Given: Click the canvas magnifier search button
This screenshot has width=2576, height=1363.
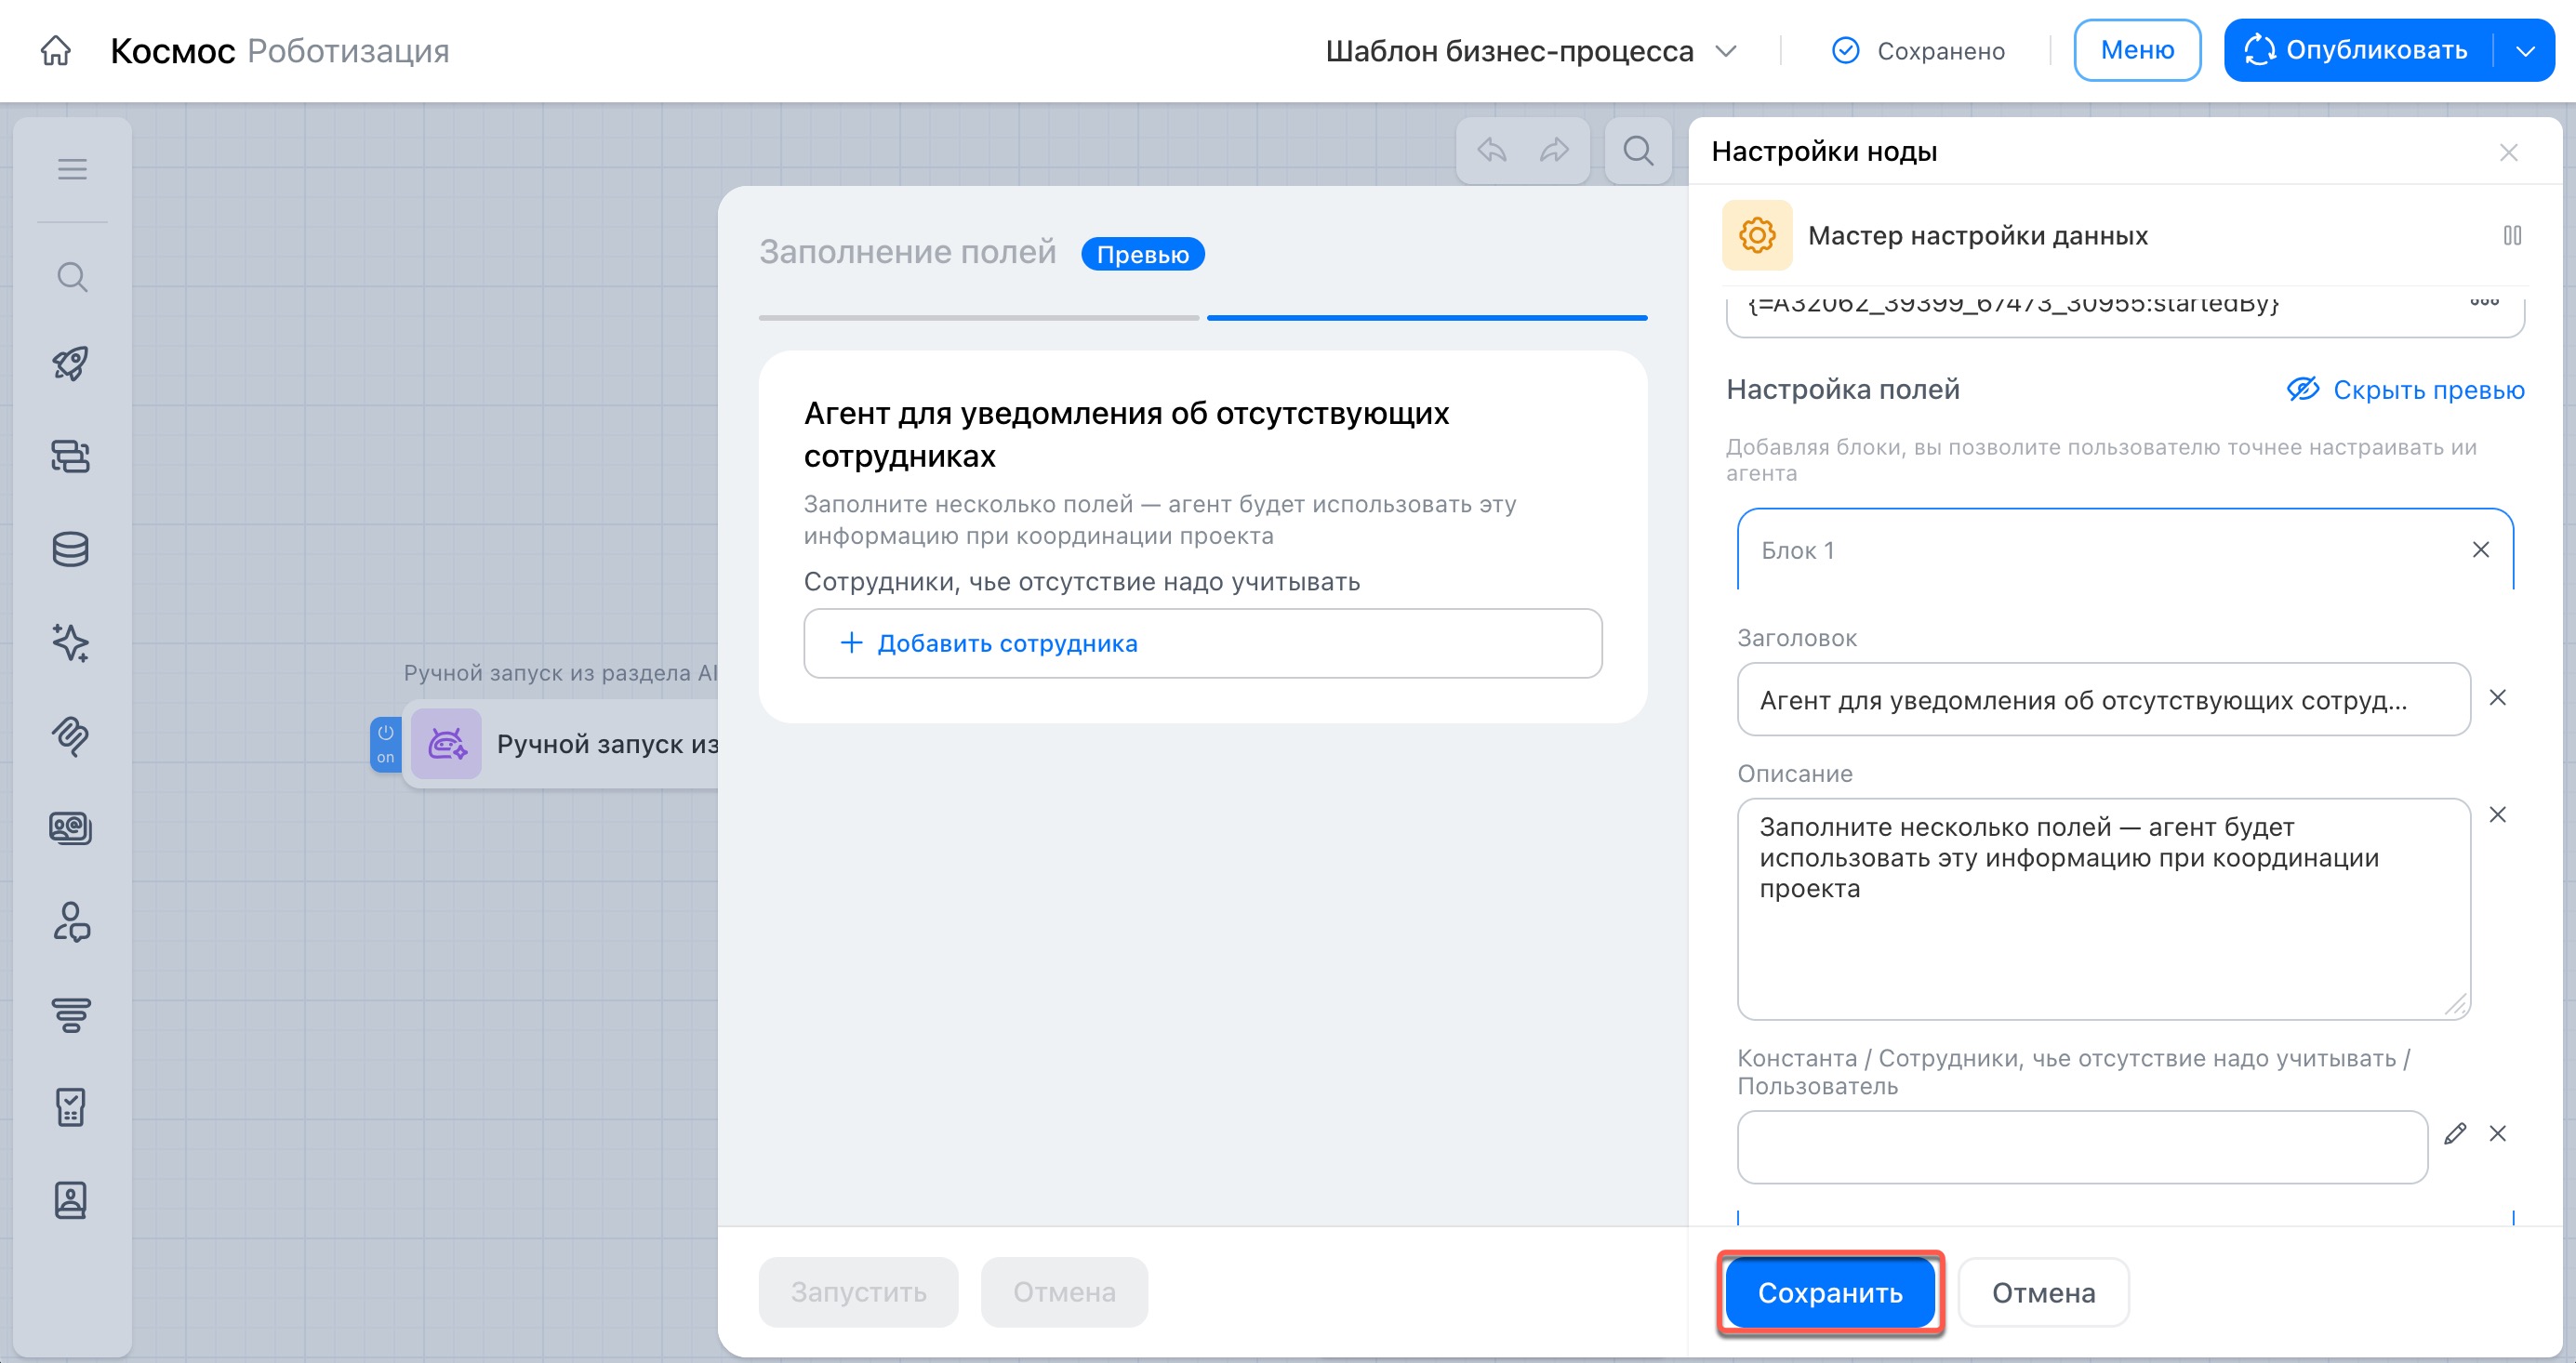Looking at the screenshot, I should (1637, 151).
